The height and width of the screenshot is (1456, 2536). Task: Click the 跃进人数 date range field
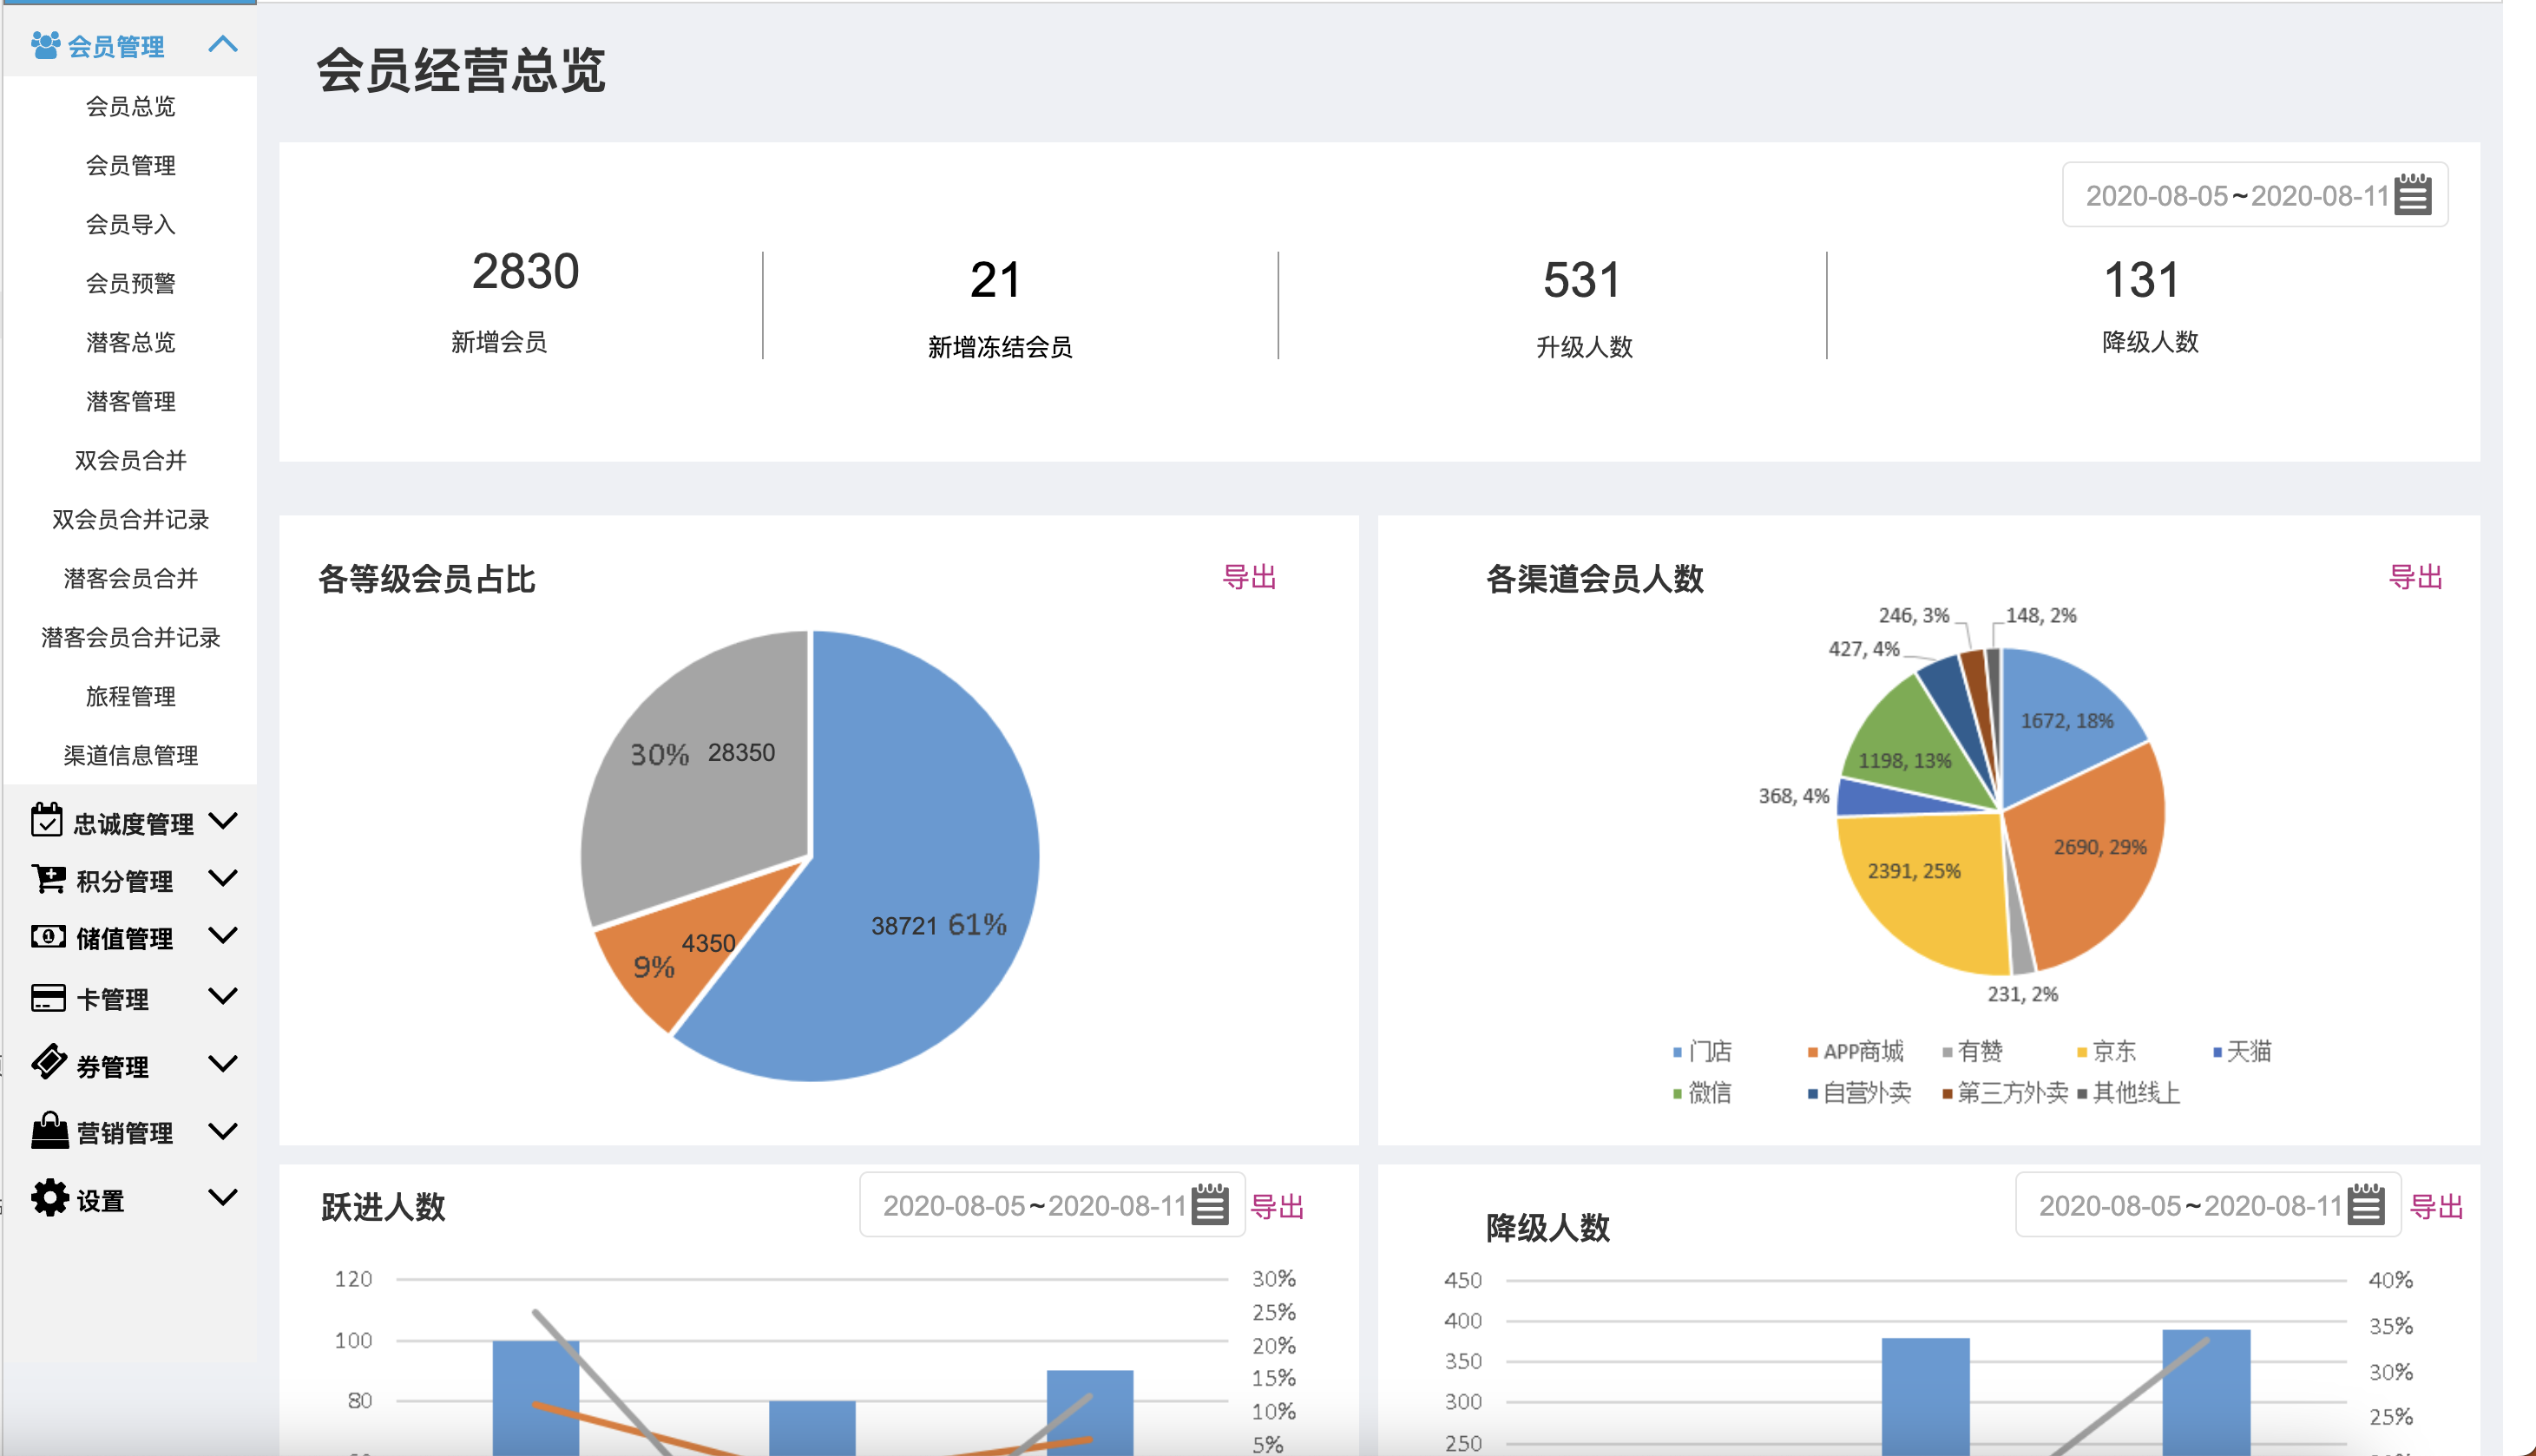1052,1204
